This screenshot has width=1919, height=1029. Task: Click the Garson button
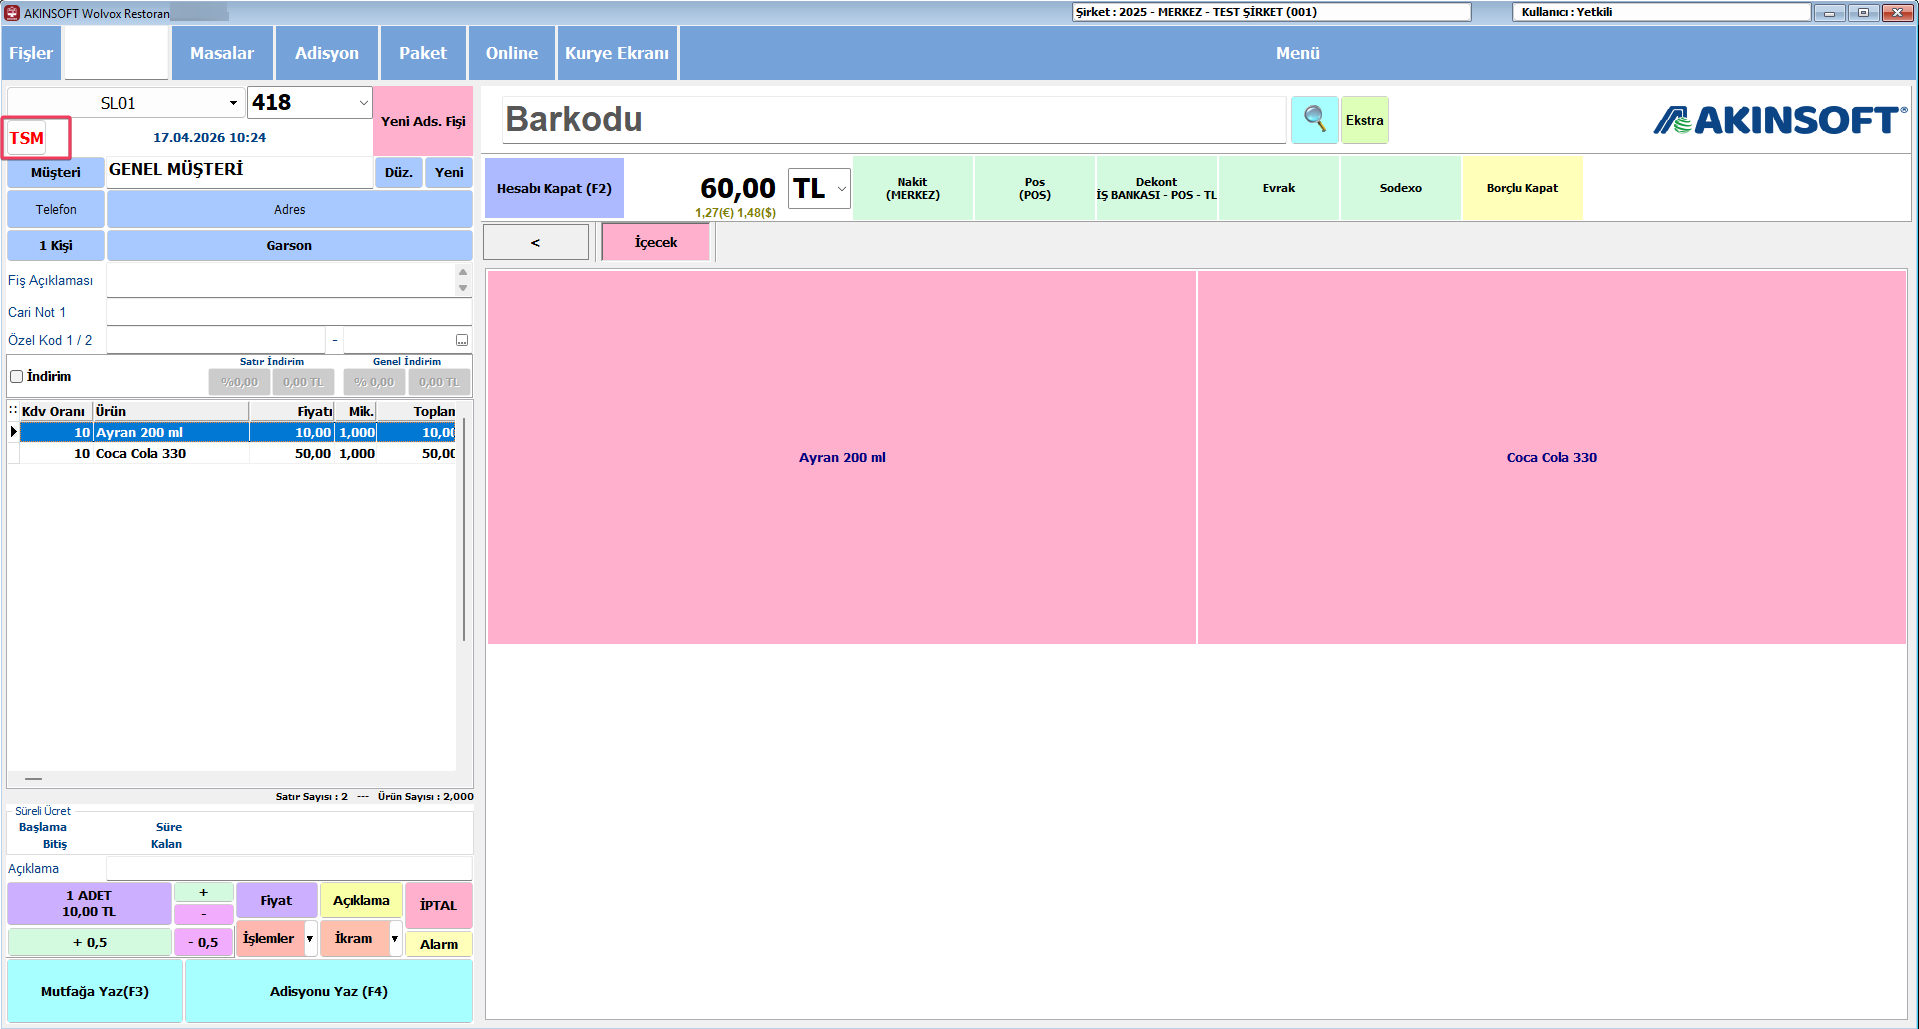point(289,245)
